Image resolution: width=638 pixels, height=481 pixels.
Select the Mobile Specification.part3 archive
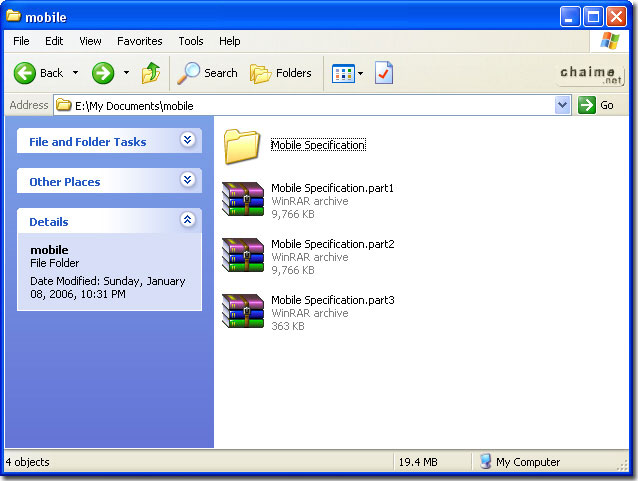(x=244, y=312)
